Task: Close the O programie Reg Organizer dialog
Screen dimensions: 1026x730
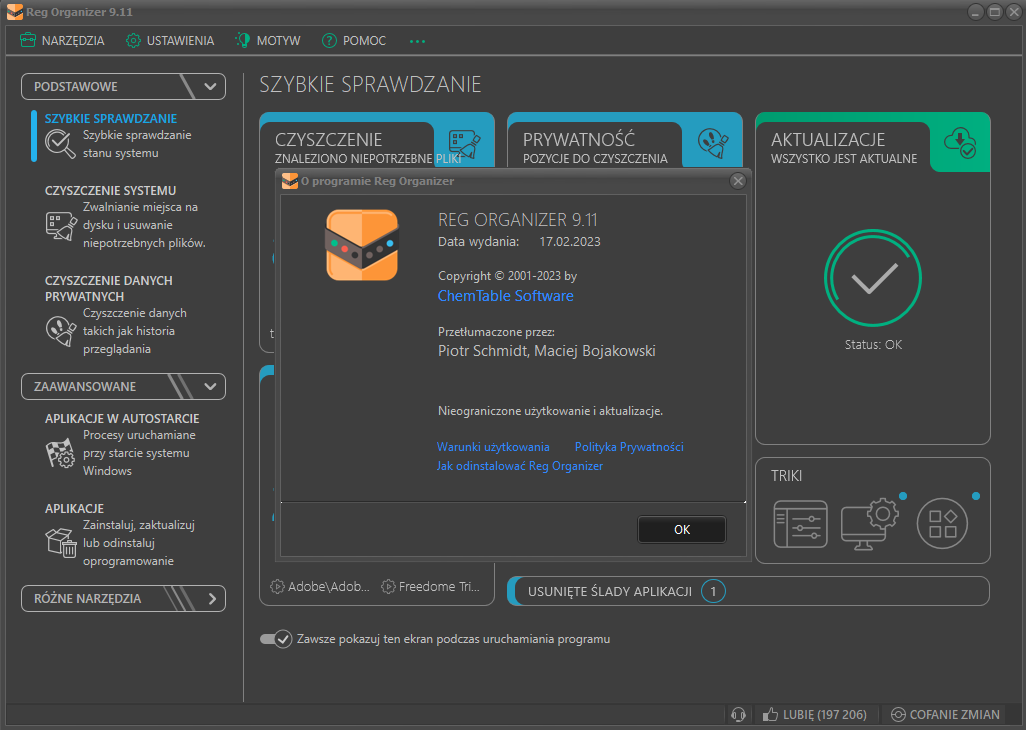Action: tap(738, 181)
